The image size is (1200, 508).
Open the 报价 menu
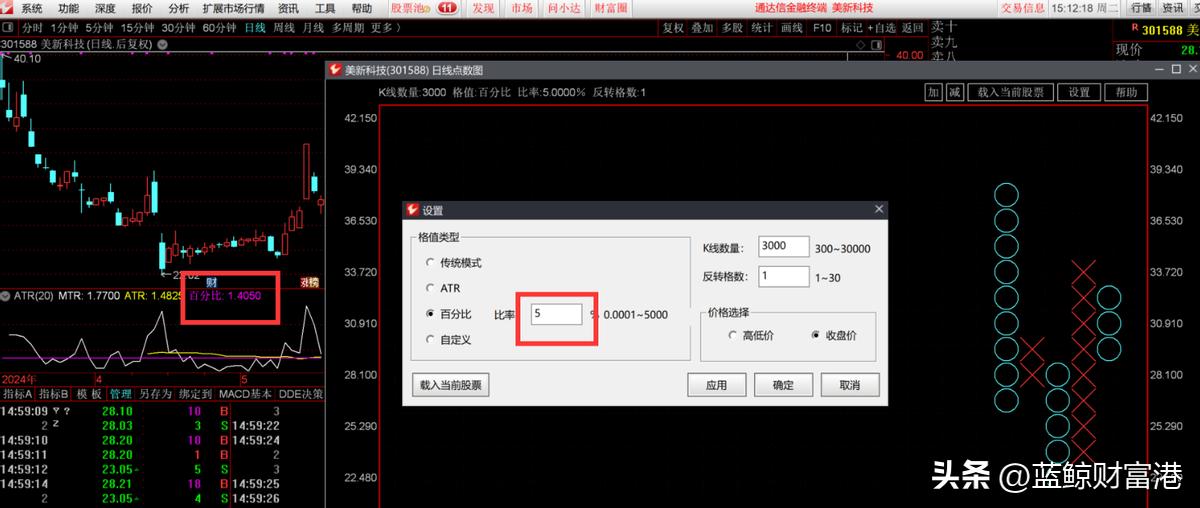[142, 8]
